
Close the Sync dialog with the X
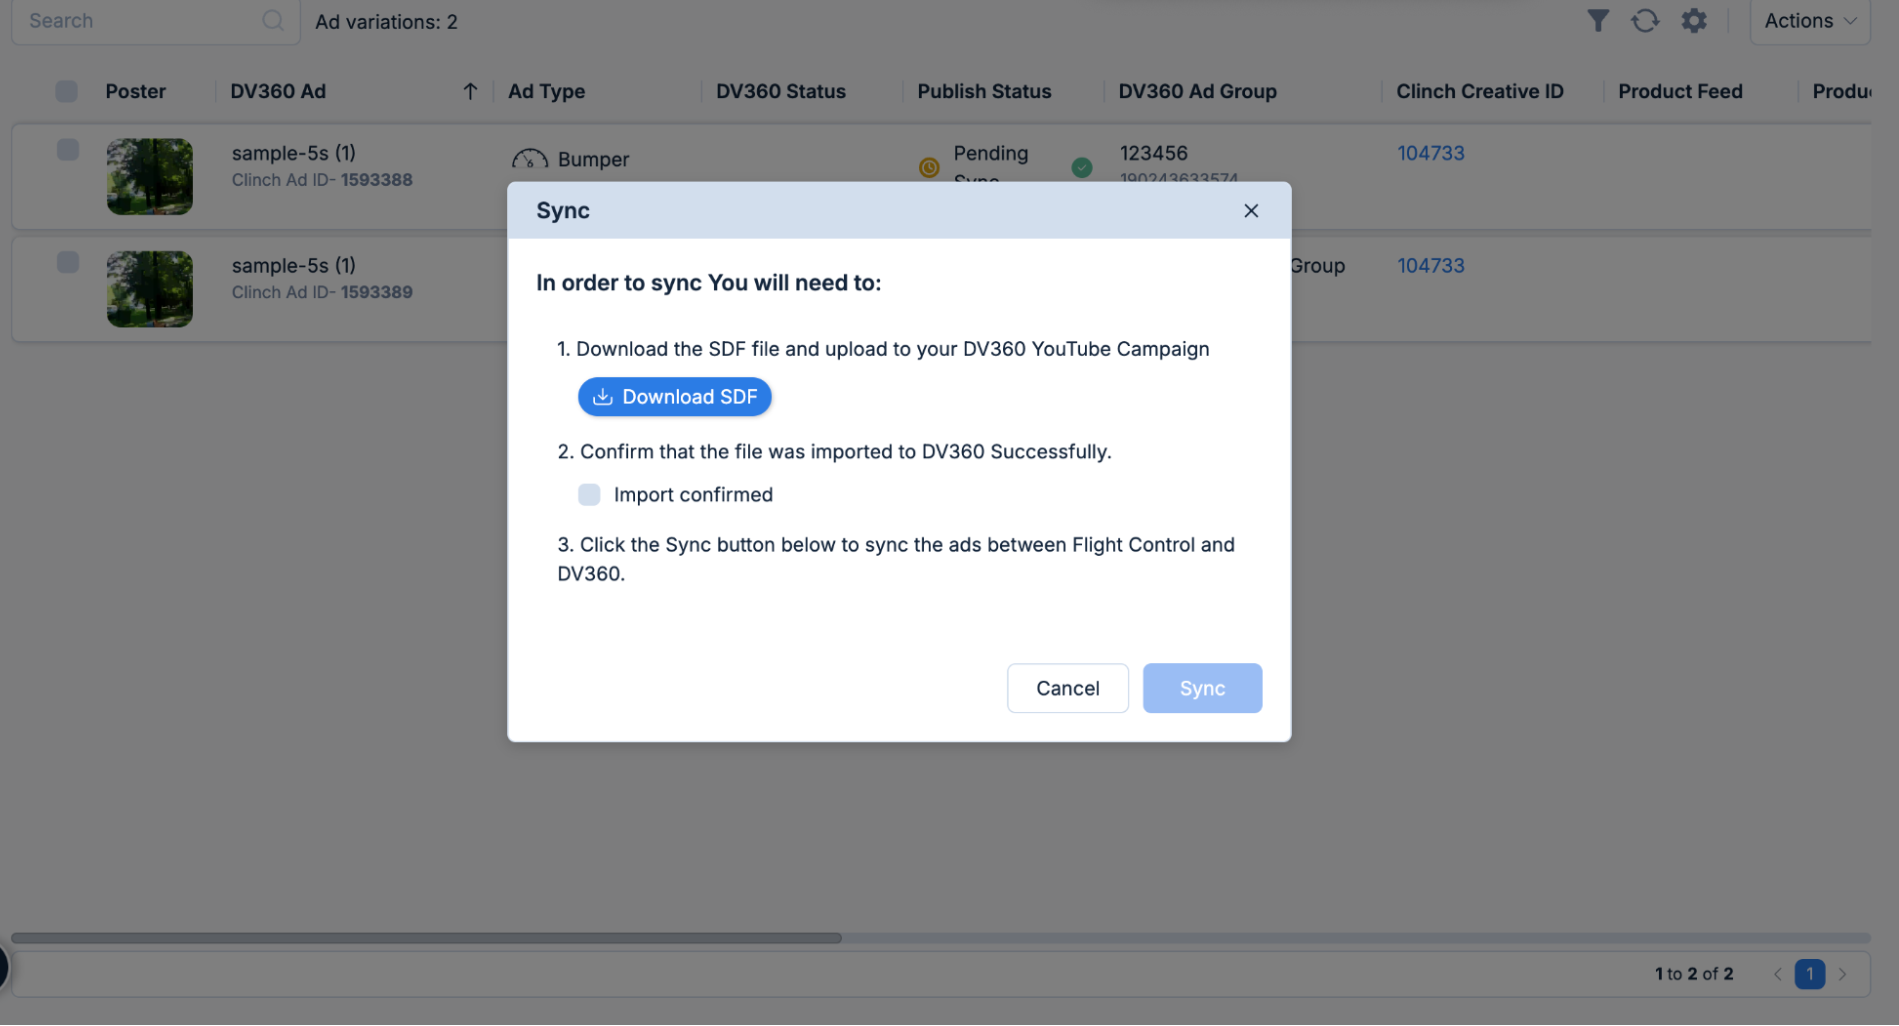click(1251, 210)
